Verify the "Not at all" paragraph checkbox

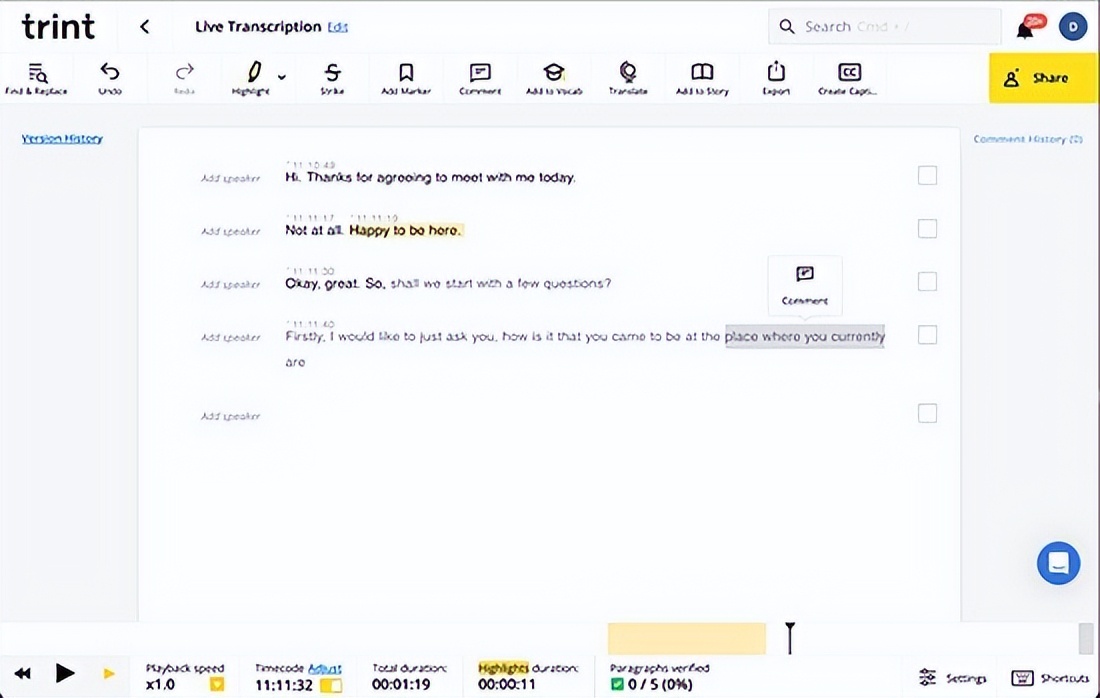[x=927, y=229]
